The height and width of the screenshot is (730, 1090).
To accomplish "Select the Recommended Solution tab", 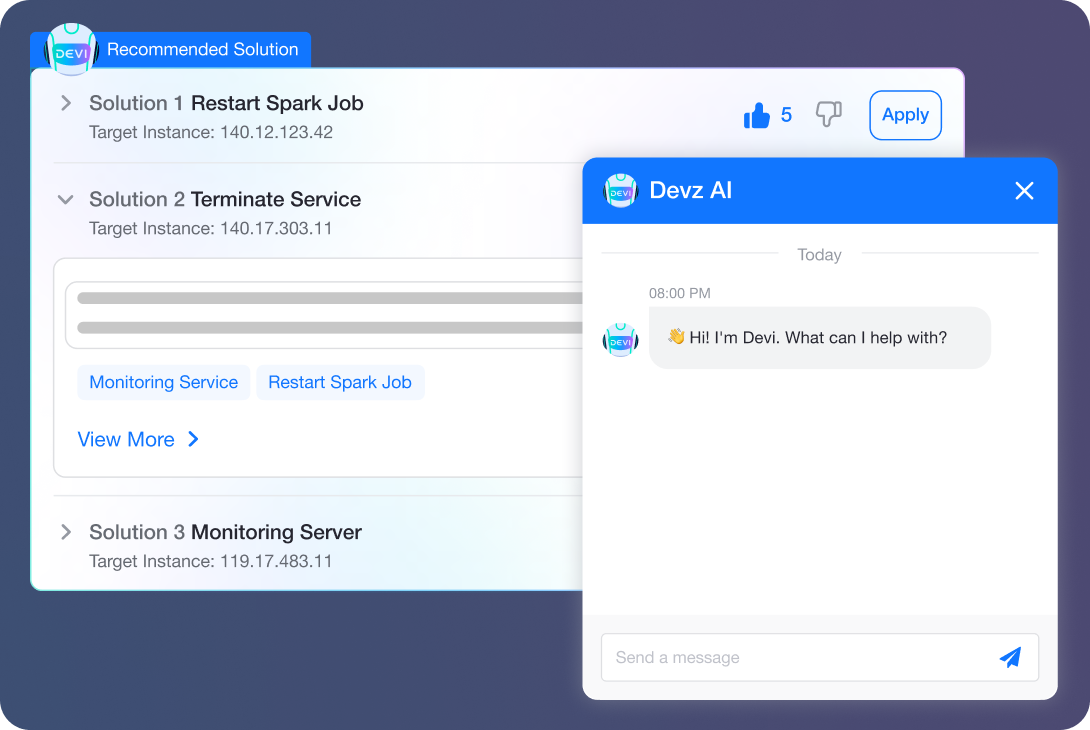I will (x=202, y=49).
